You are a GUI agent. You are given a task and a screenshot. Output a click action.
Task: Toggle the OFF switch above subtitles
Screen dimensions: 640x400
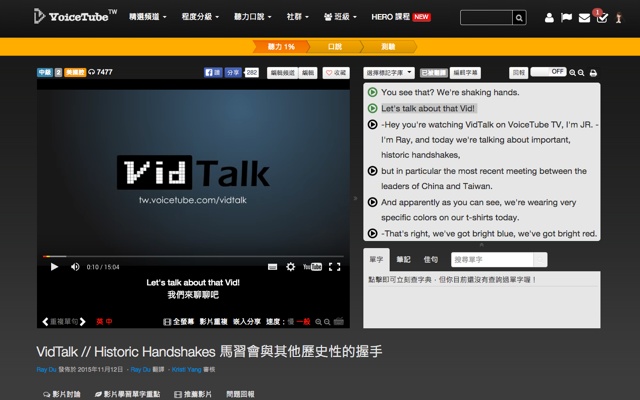(x=548, y=72)
